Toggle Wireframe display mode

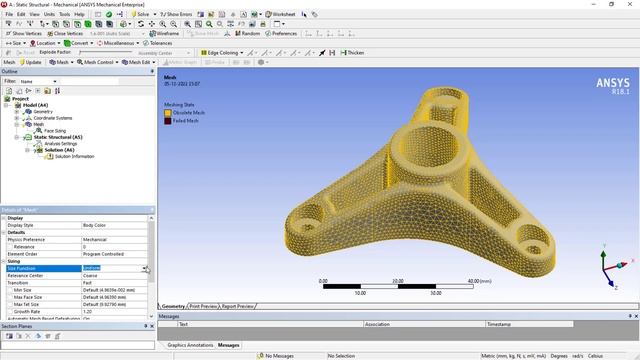coord(164,33)
